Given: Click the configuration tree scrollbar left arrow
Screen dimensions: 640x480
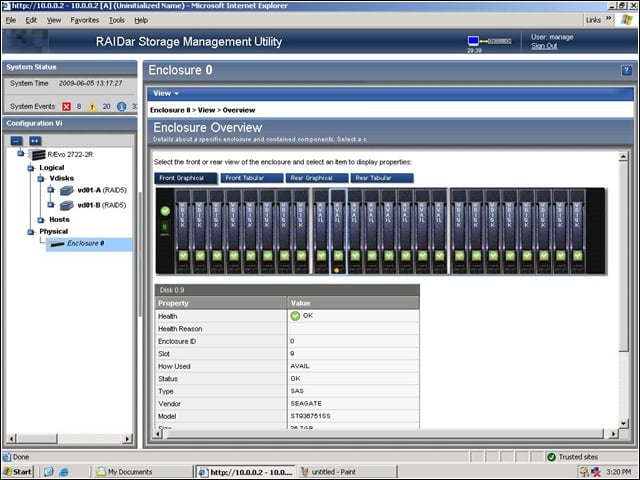Looking at the screenshot, I should [11, 439].
